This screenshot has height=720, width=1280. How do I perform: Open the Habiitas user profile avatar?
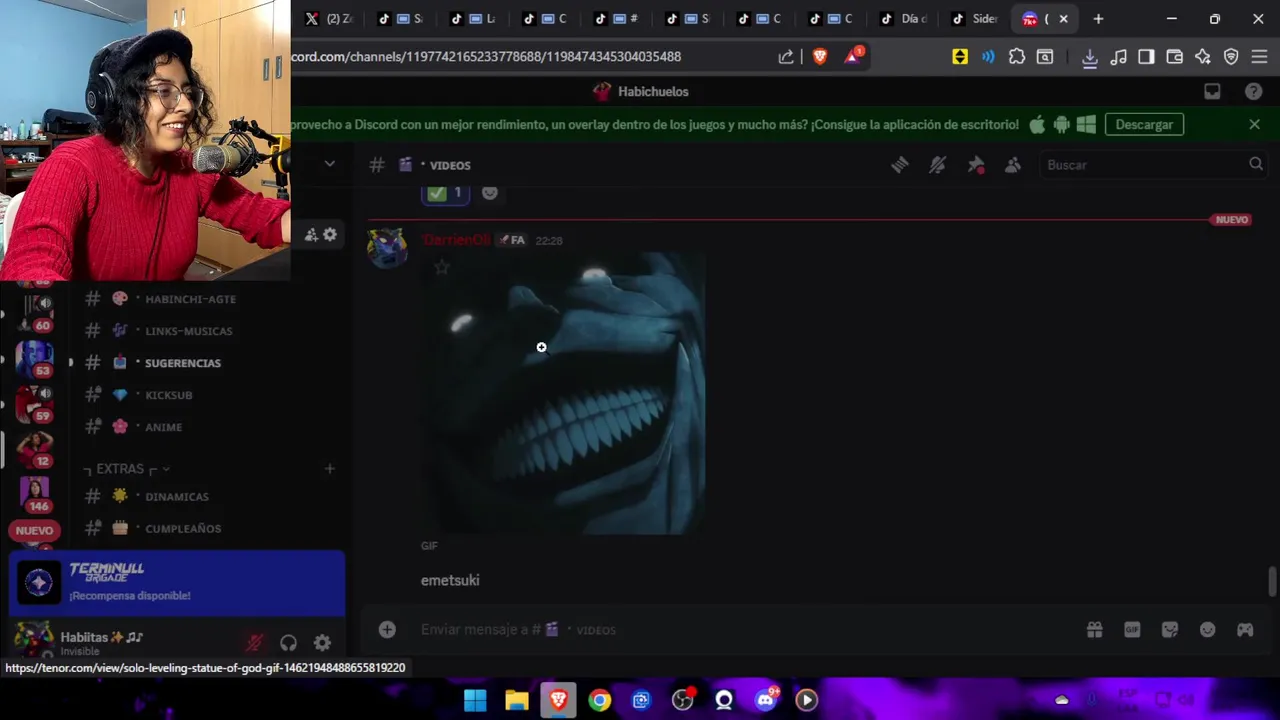coord(34,640)
